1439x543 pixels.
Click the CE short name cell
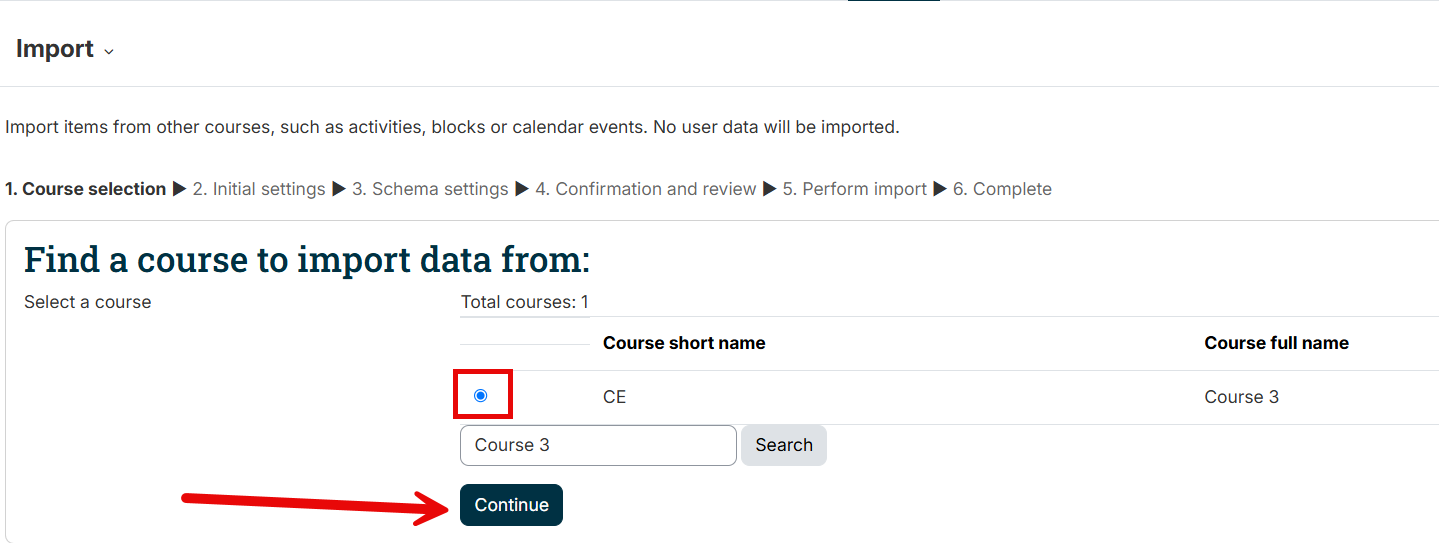tap(614, 397)
